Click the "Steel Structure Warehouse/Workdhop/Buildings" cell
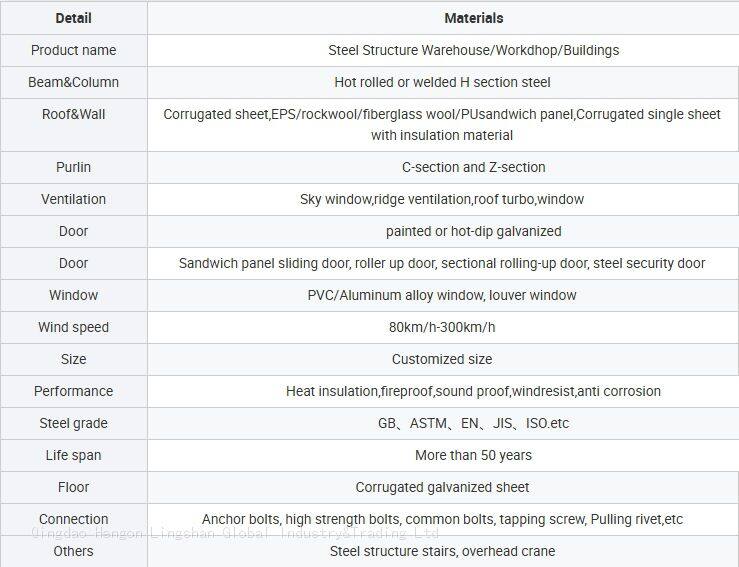Screen dimensions: 739x567 473,50
